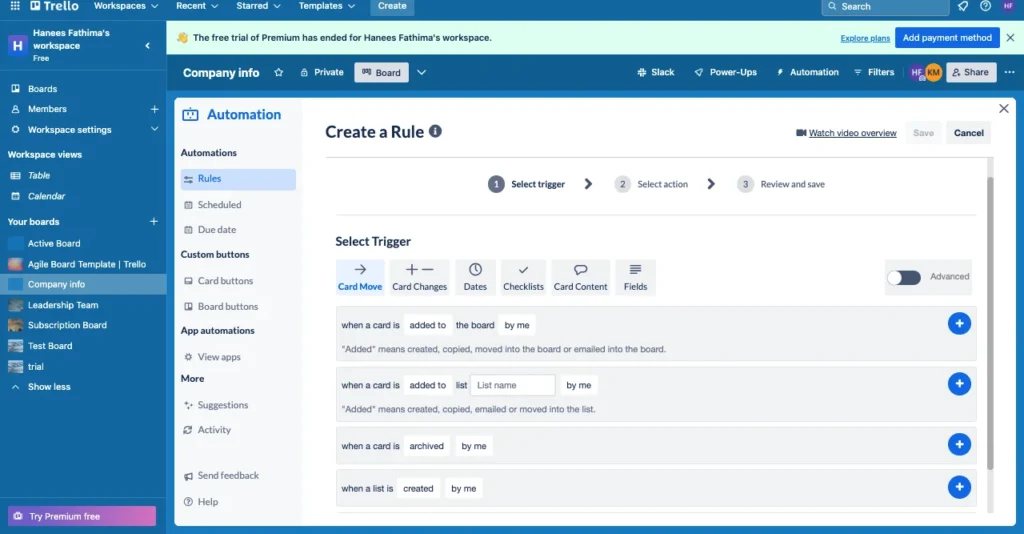Image resolution: width=1024 pixels, height=534 pixels.
Task: Open board Filters
Action: (x=874, y=72)
